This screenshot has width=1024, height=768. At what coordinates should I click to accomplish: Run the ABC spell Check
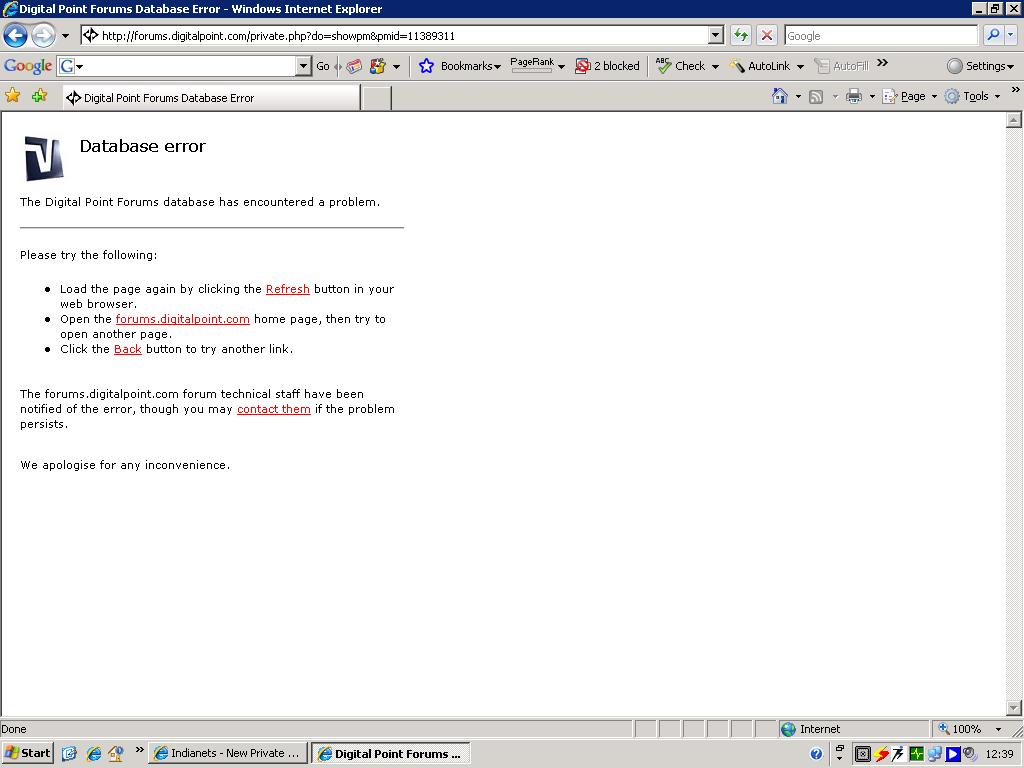(x=680, y=66)
